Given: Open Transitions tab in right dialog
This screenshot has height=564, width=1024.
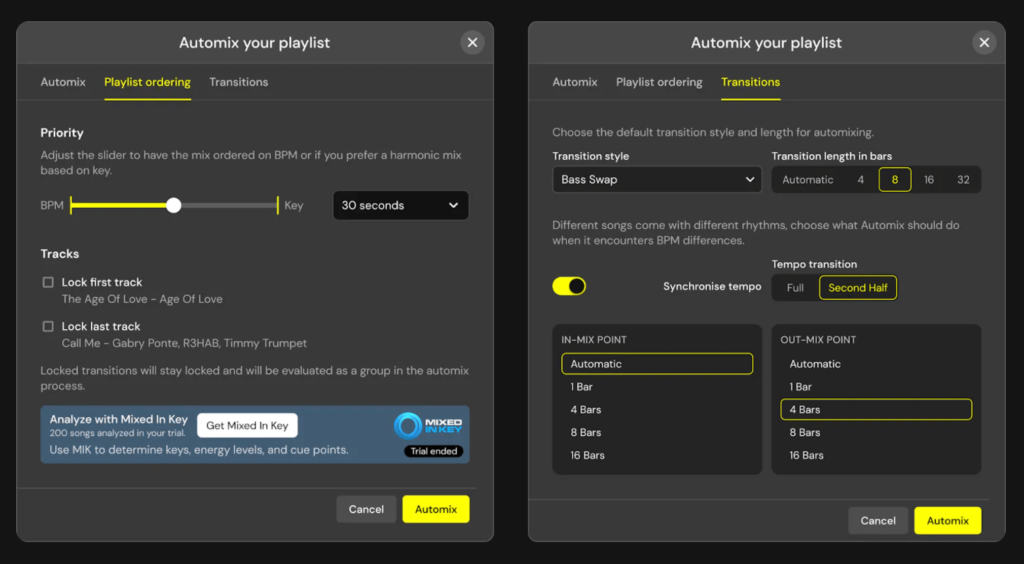Looking at the screenshot, I should click(750, 82).
